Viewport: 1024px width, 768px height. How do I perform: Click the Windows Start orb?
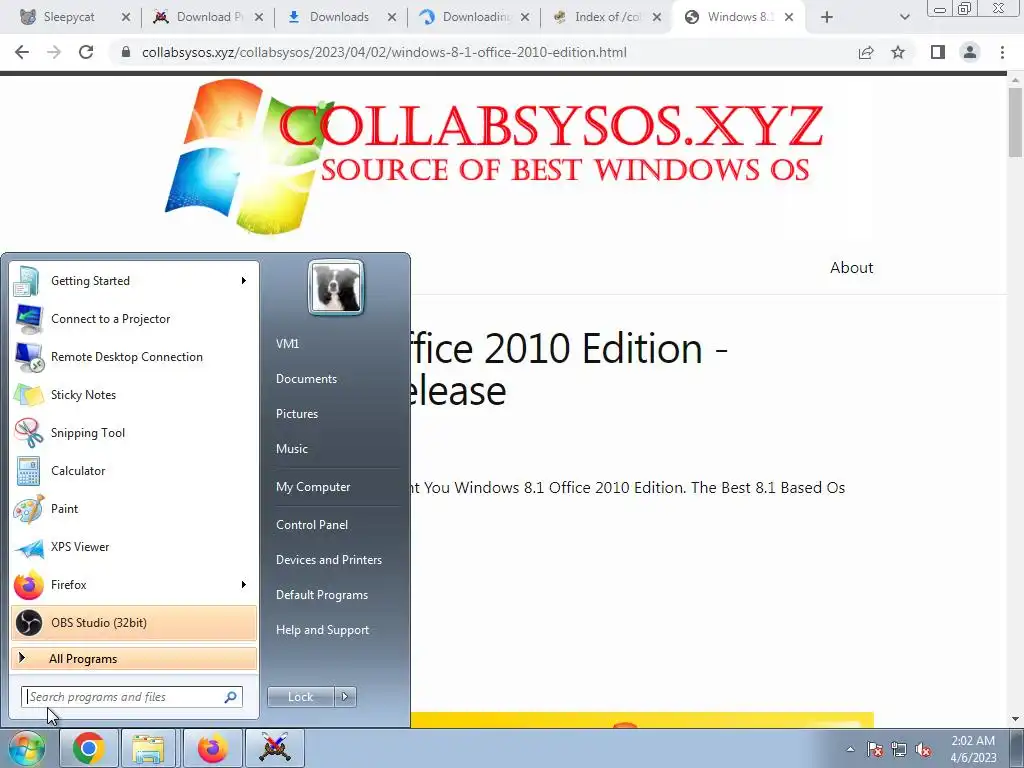coord(26,748)
